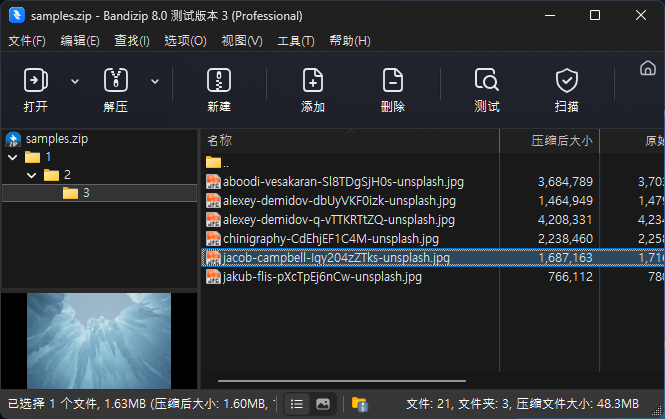Create a new archive with 新建 icon
The height and width of the screenshot is (419, 665).
[x=219, y=81]
